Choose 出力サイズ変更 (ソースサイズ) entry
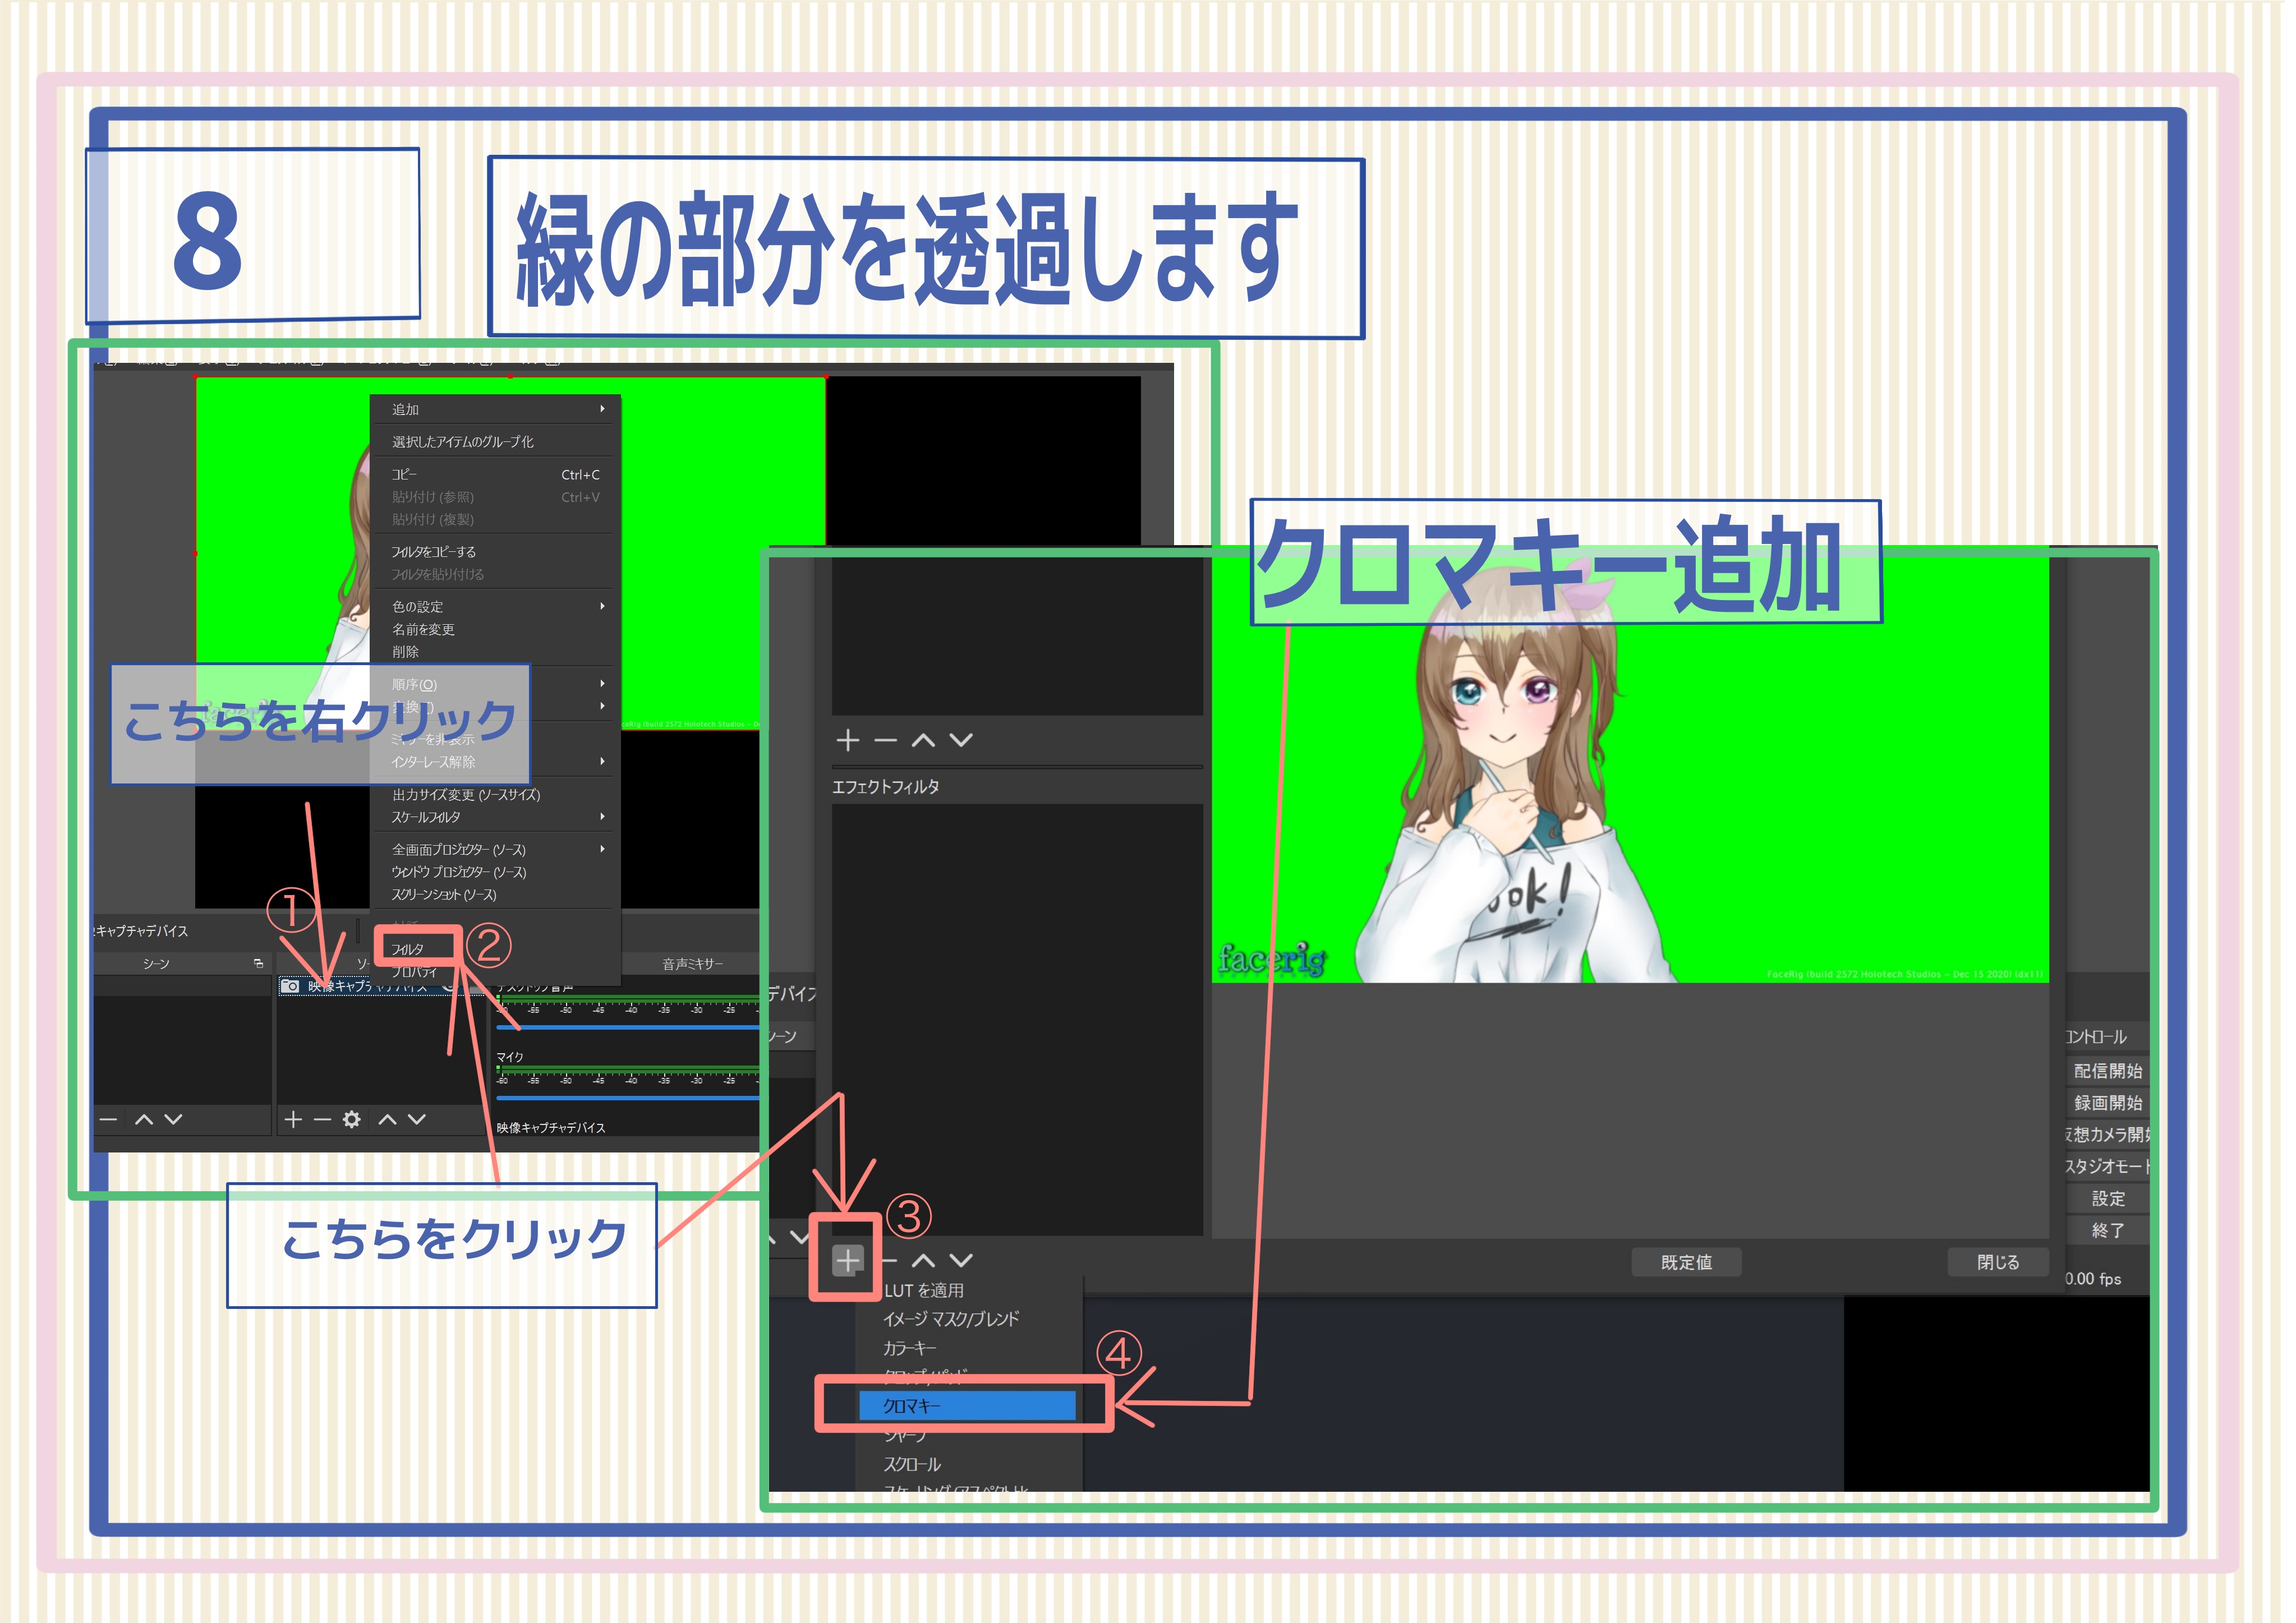The image size is (2296, 1623). click(x=465, y=795)
